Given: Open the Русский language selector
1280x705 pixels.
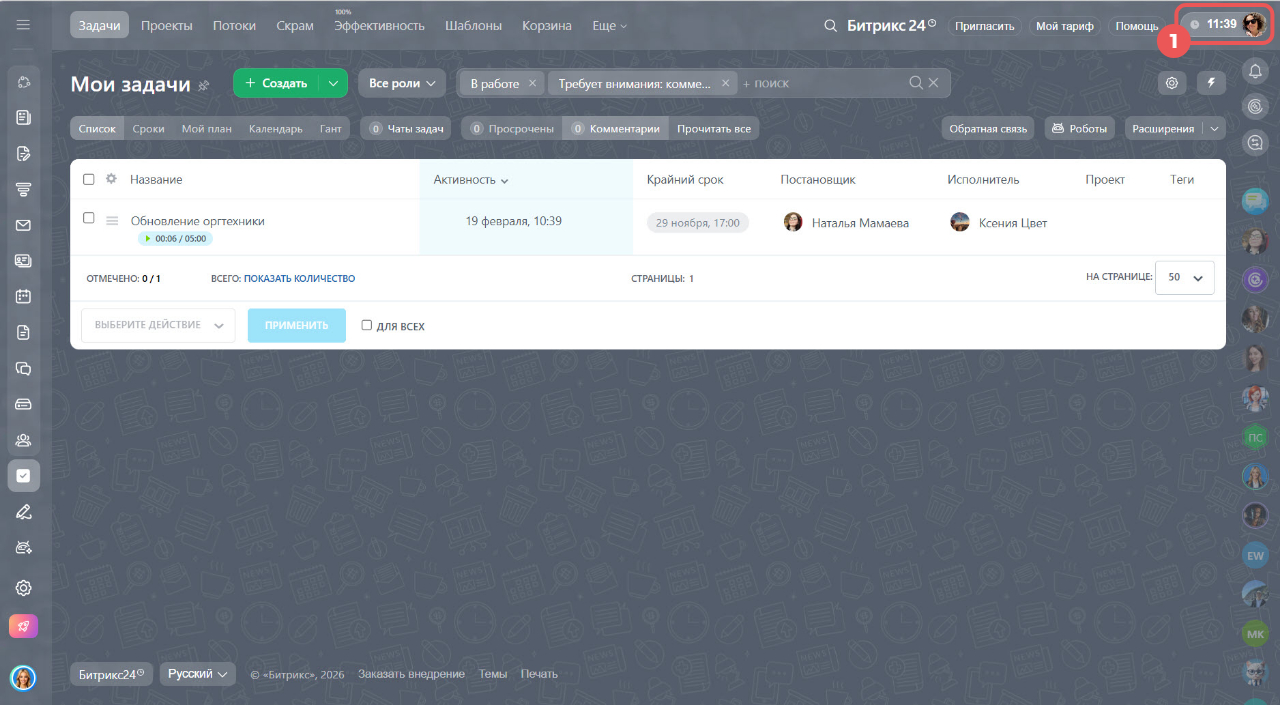Looking at the screenshot, I should click(198, 674).
